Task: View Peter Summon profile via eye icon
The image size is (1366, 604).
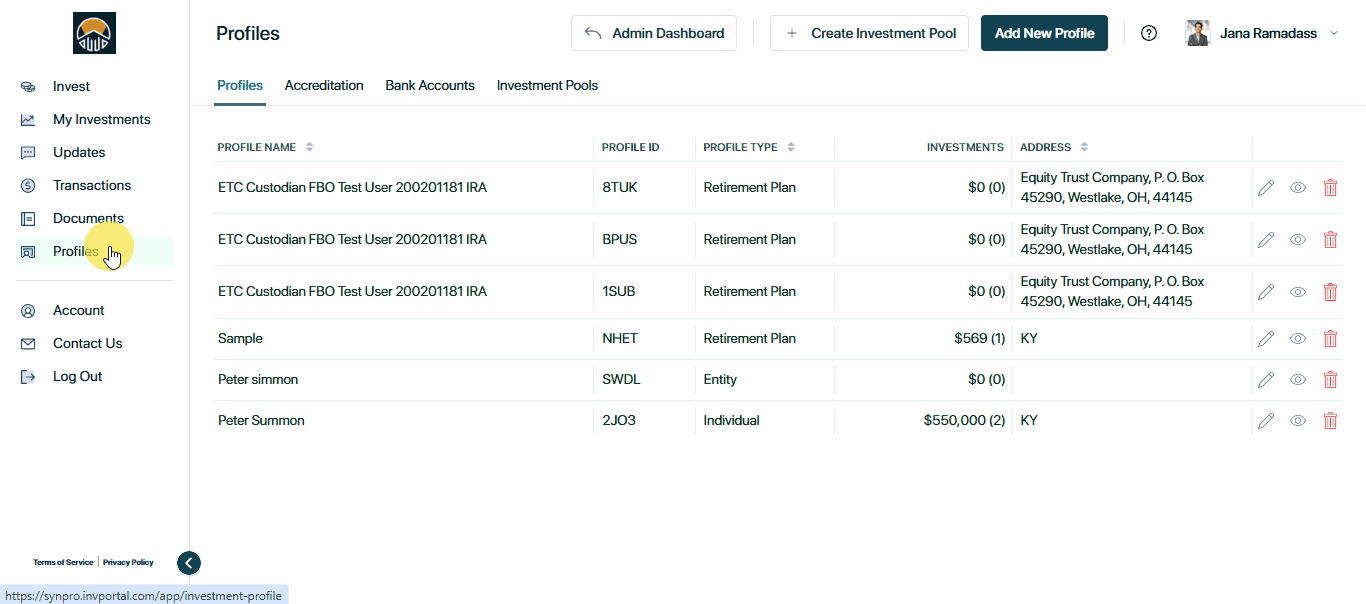Action: [1298, 421]
